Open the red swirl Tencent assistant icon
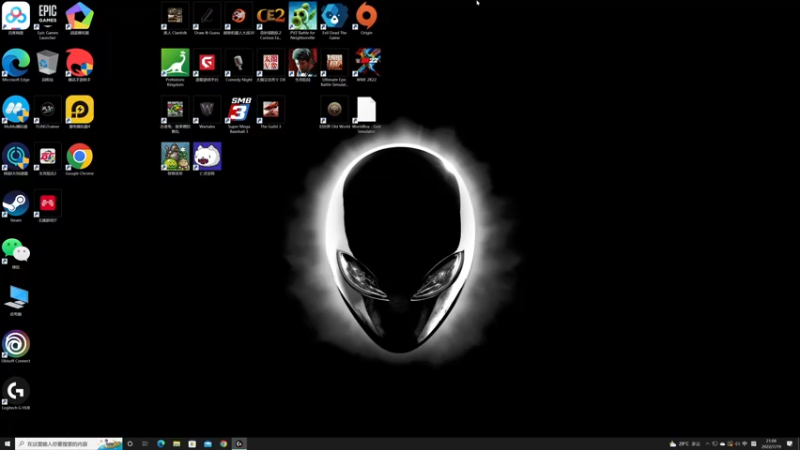 tap(80, 63)
